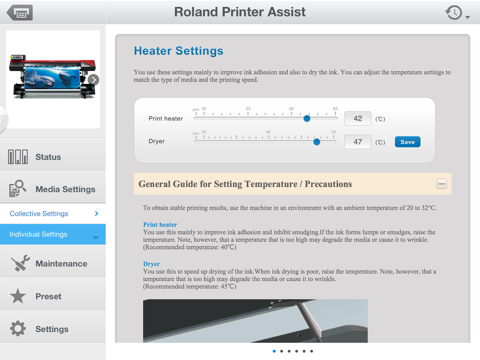Viewport: 480px width, 360px height.
Task: Adjust the Print heater slider handle
Action: click(307, 118)
